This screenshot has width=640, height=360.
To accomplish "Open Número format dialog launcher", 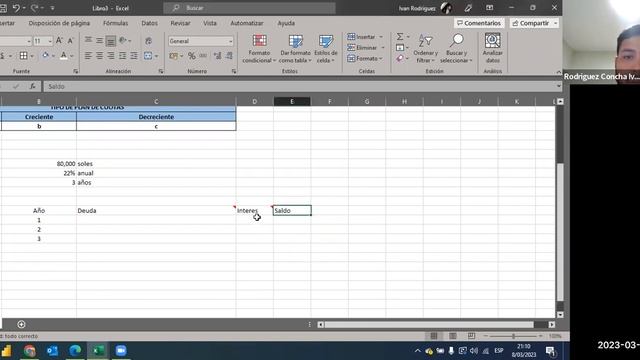I will (234, 71).
